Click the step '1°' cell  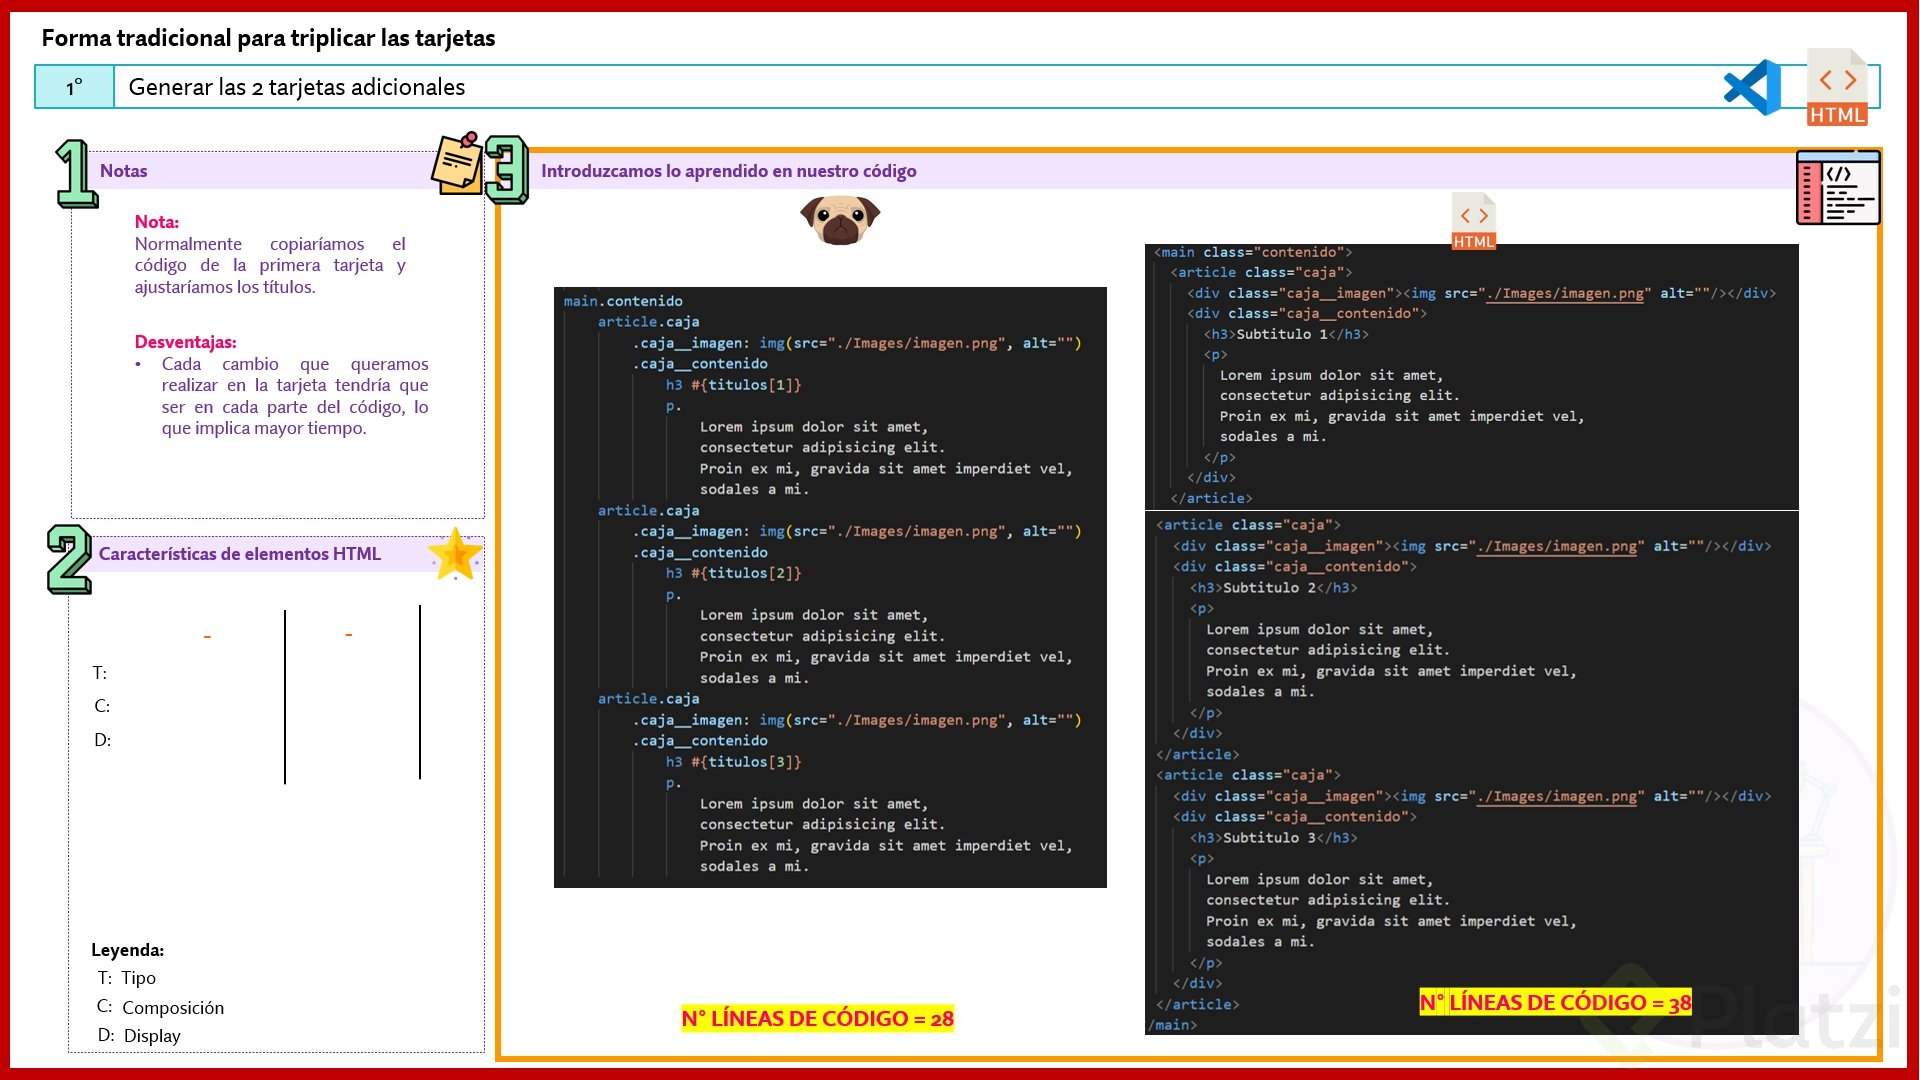click(x=75, y=87)
